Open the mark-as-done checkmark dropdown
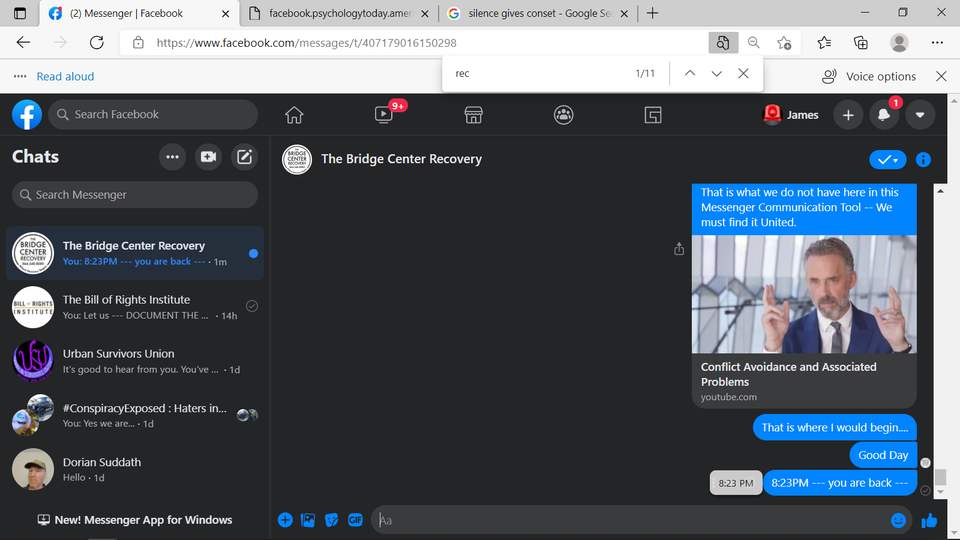Viewport: 960px width, 540px height. 888,160
